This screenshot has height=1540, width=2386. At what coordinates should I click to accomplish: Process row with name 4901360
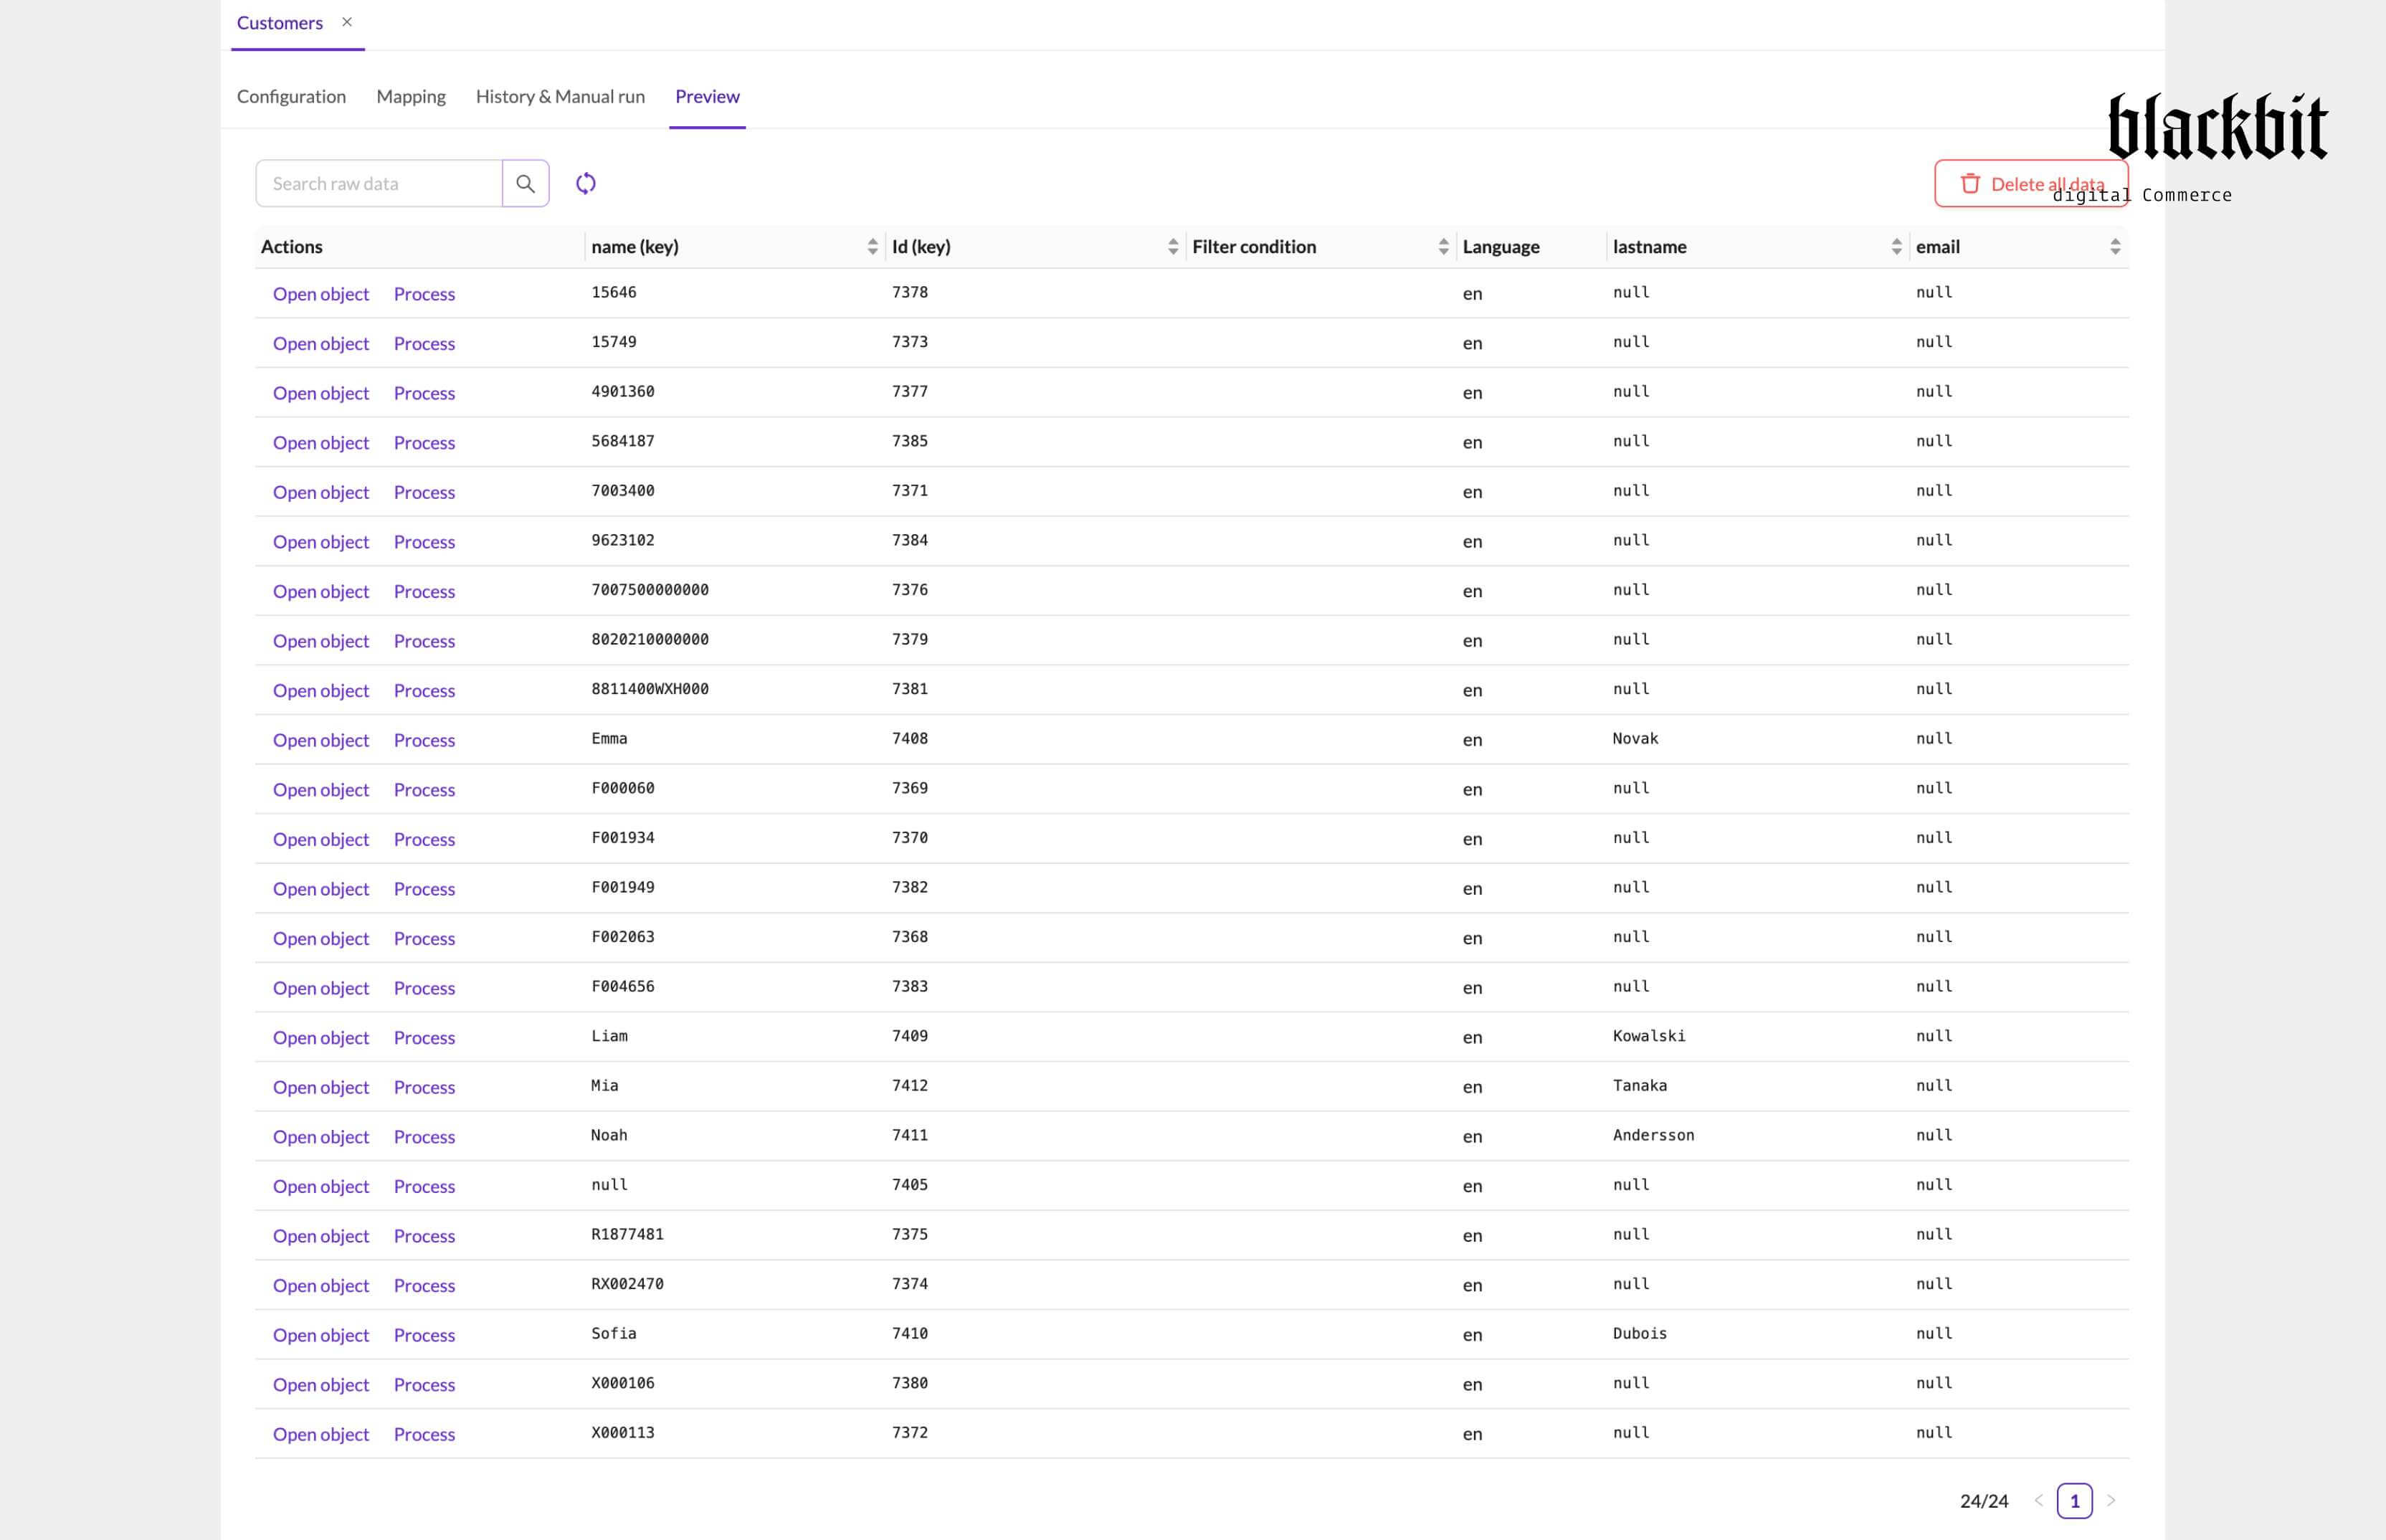(424, 393)
